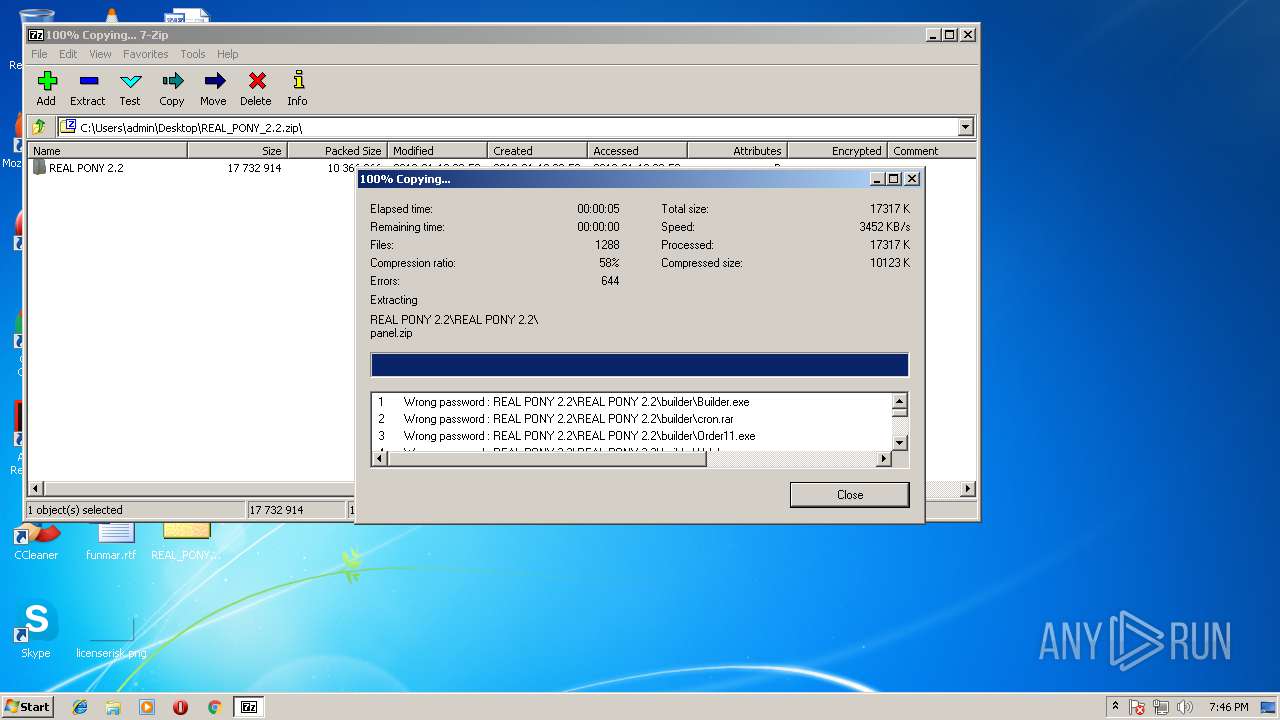Go up one folder level icon
1280x720 pixels.
[39, 127]
